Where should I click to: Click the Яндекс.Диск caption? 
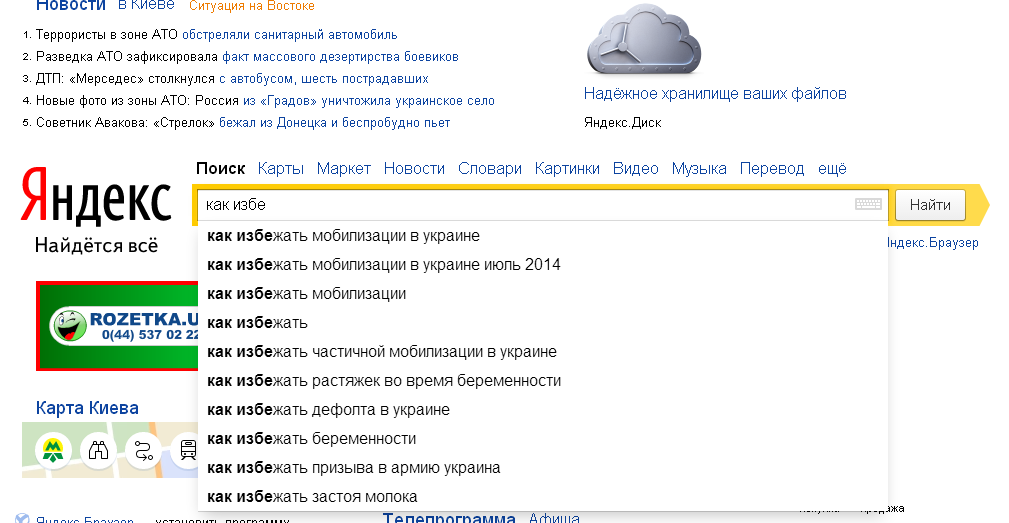(622, 122)
